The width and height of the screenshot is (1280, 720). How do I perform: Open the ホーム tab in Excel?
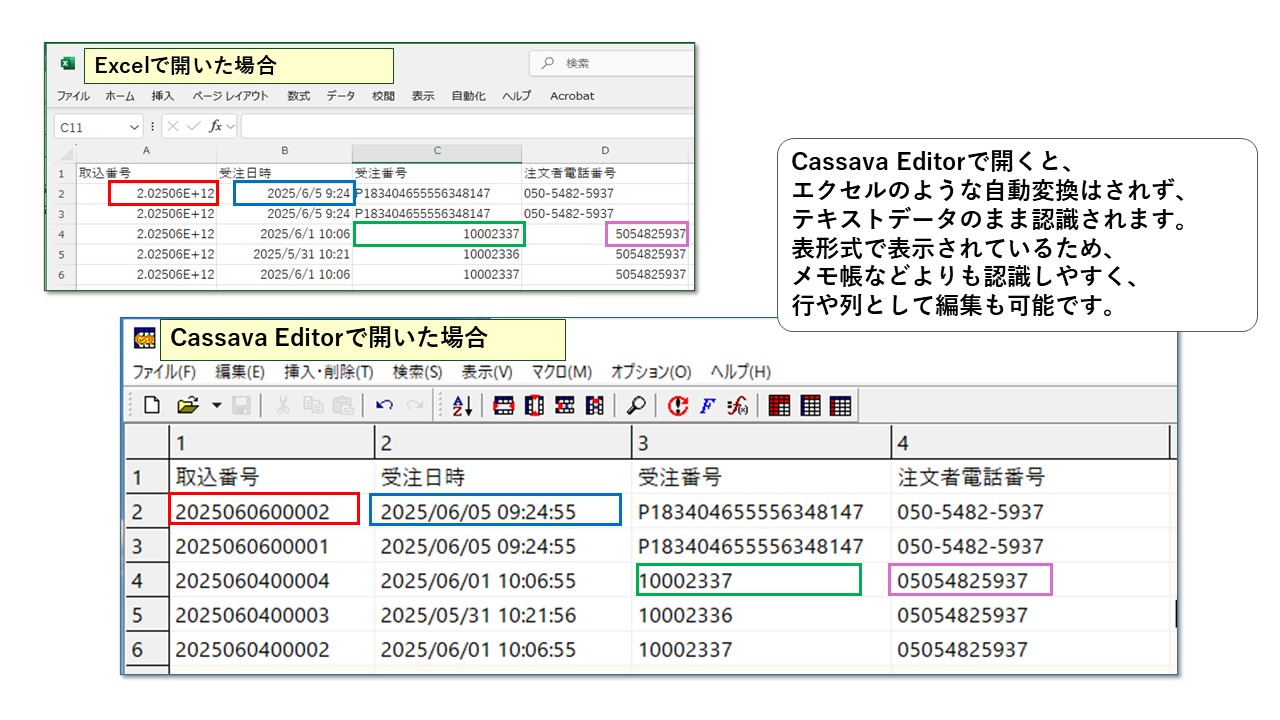(x=120, y=96)
